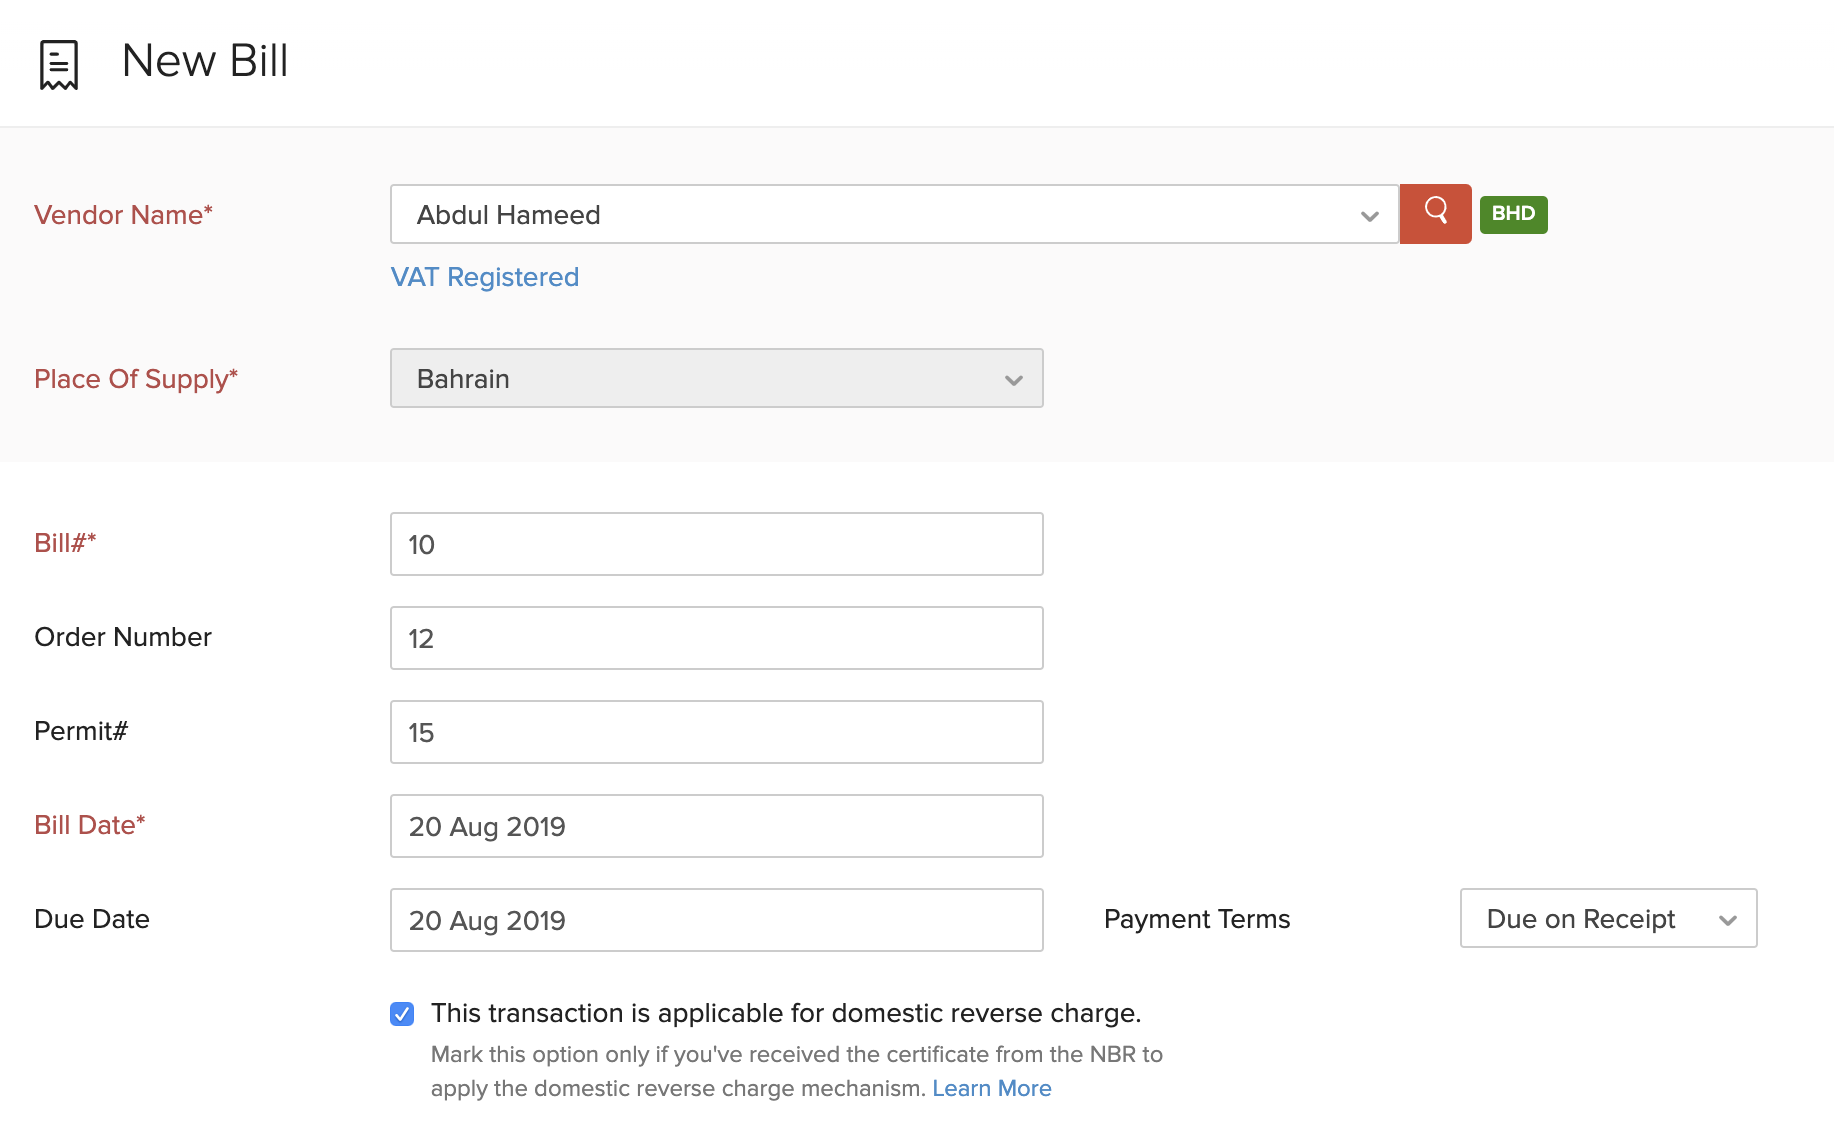Click the New Bill page heading
This screenshot has width=1834, height=1140.
[x=205, y=61]
